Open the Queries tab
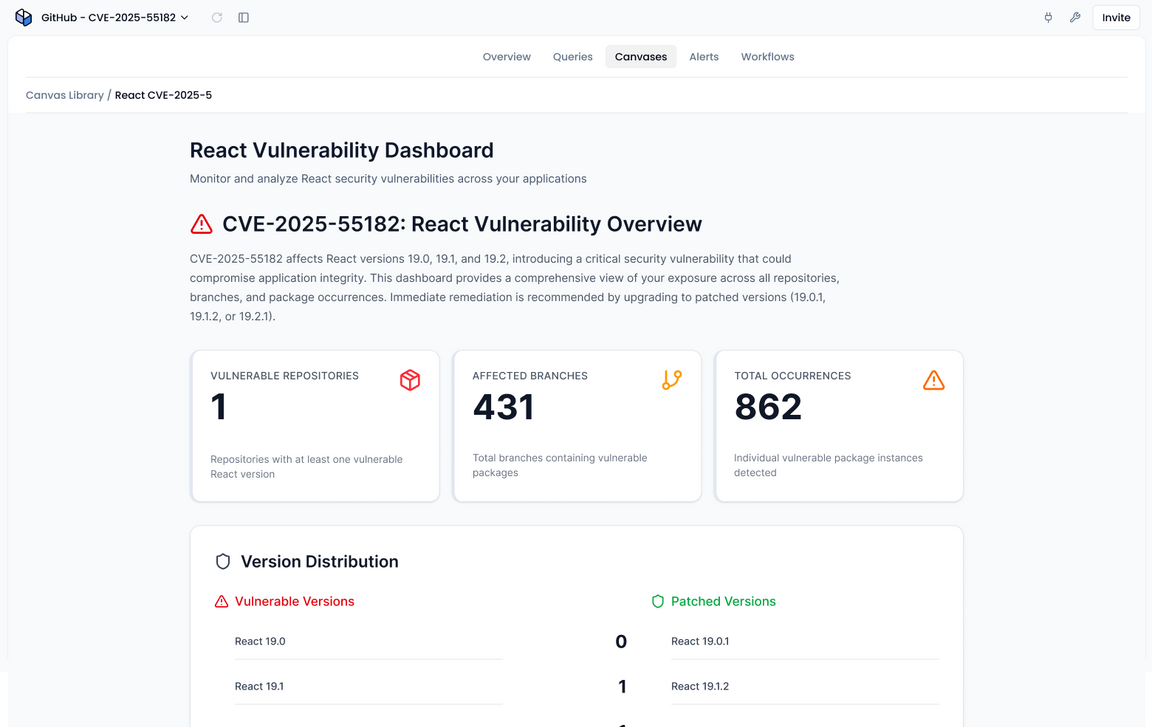 click(x=572, y=57)
